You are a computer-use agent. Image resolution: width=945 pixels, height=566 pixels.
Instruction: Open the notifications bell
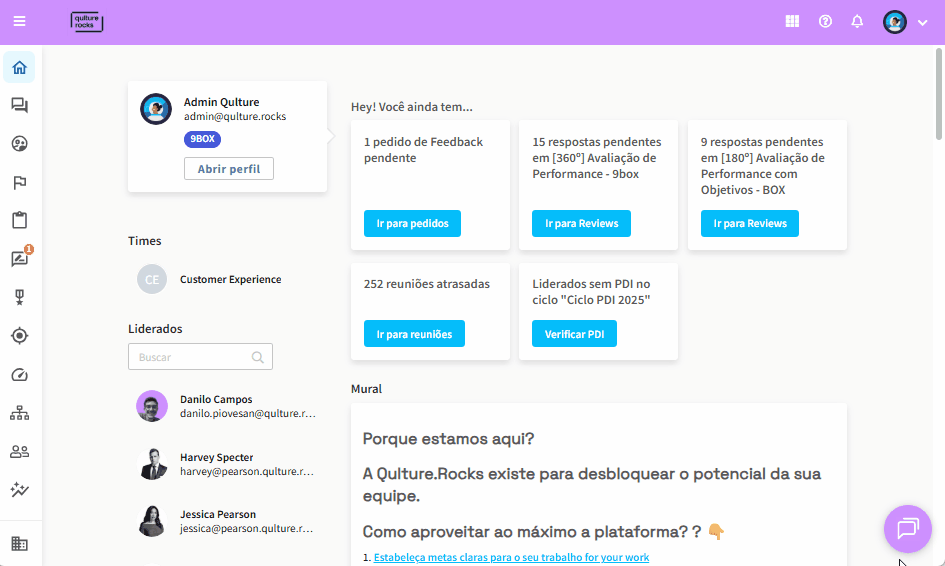(x=857, y=21)
